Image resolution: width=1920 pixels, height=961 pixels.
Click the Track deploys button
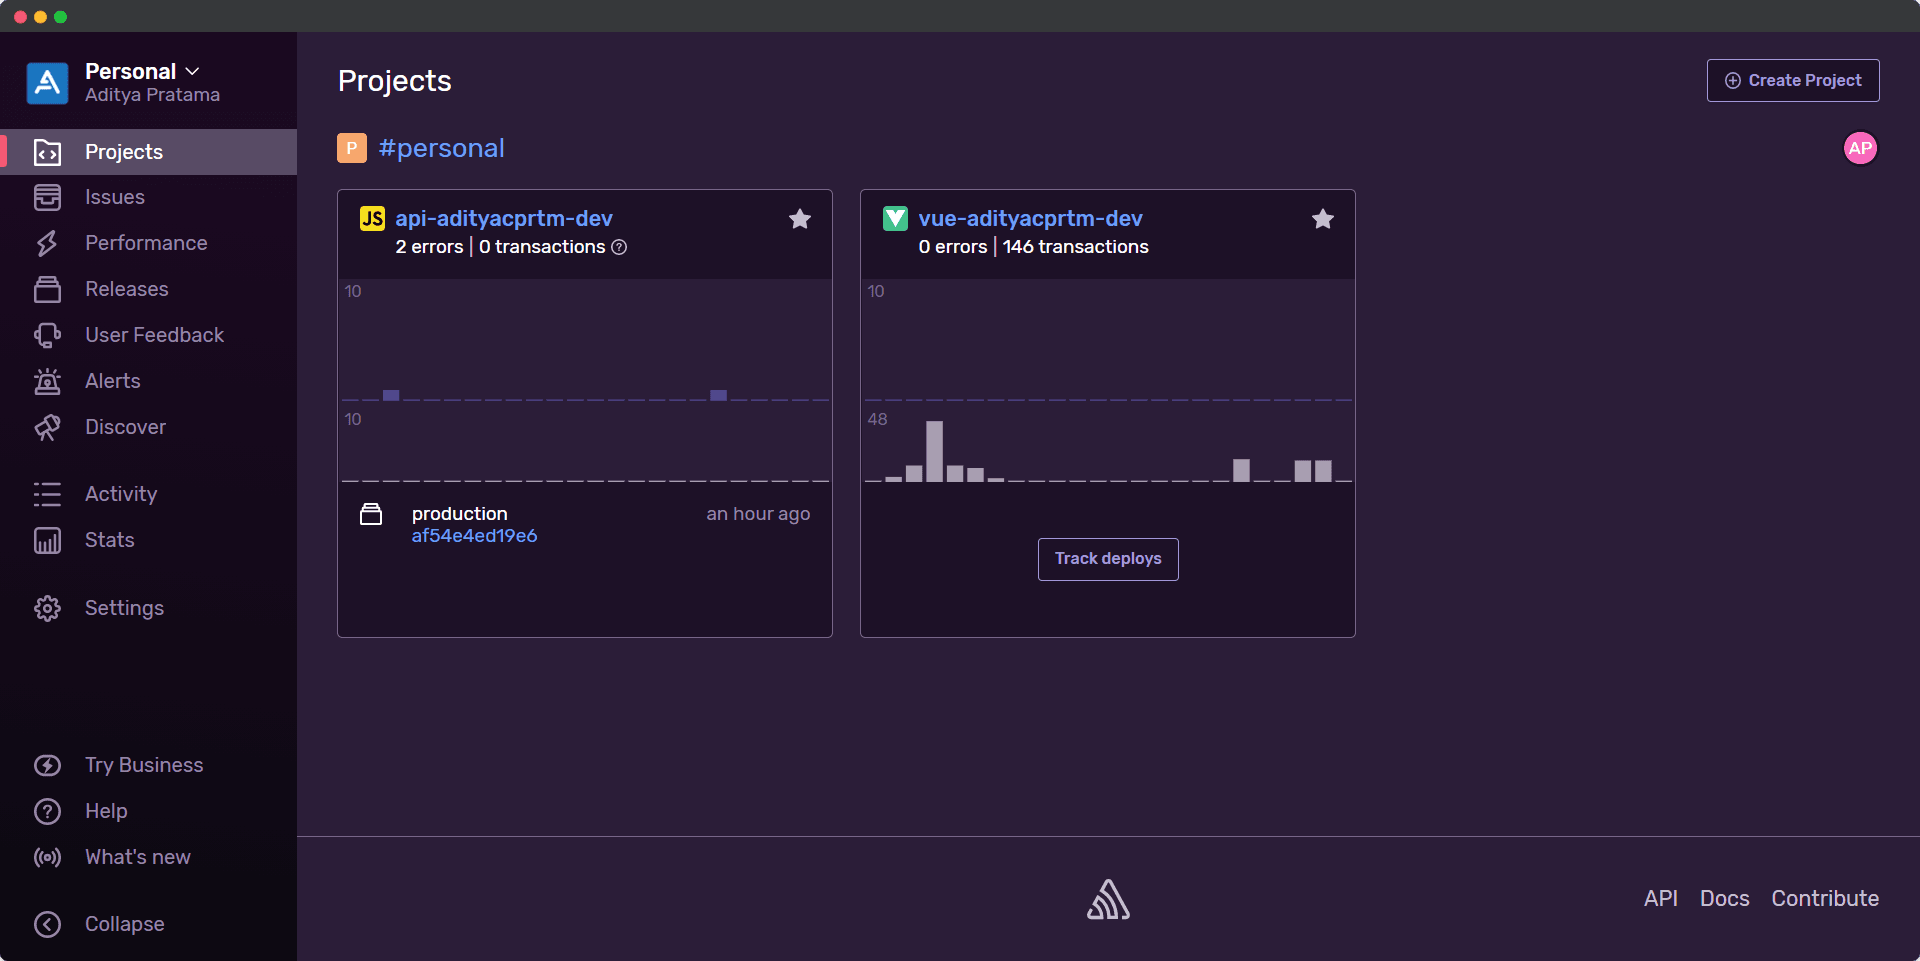pyautogui.click(x=1108, y=559)
